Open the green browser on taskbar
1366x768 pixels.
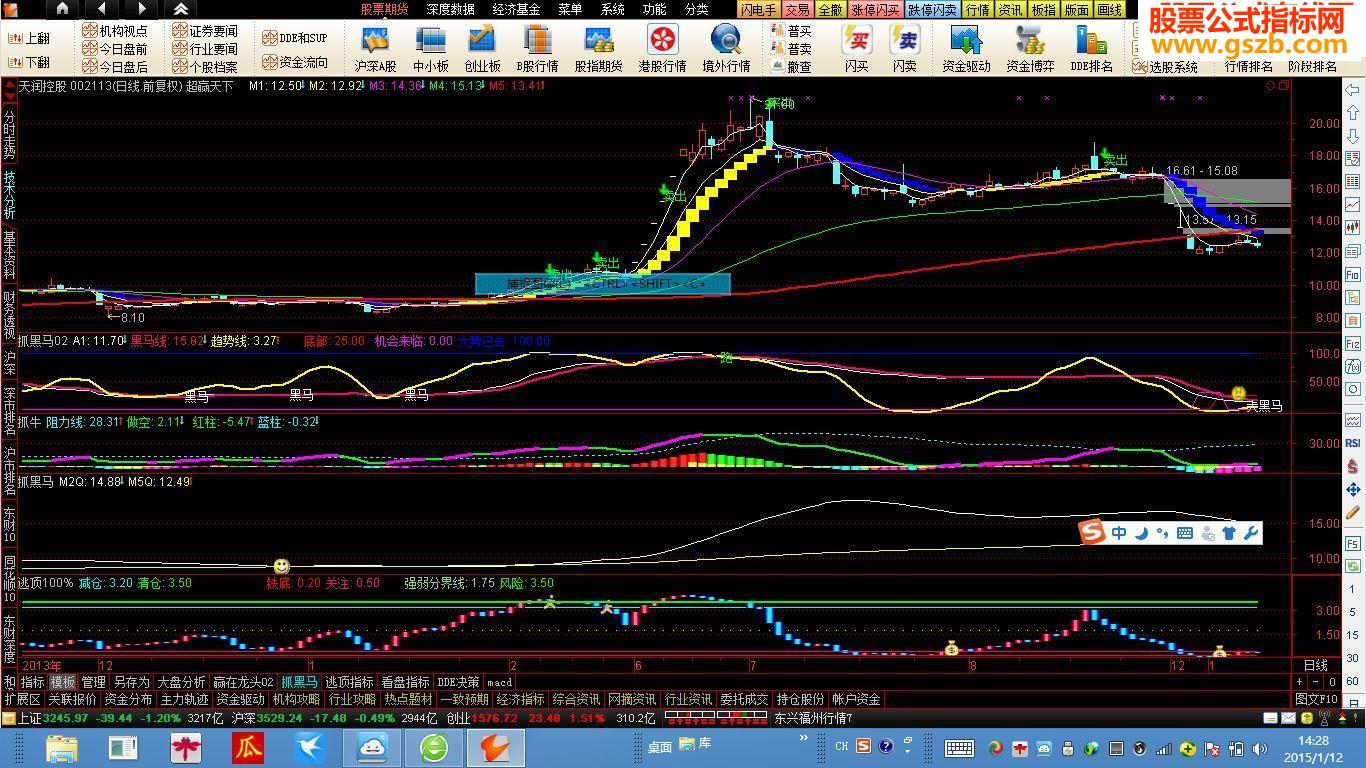433,747
